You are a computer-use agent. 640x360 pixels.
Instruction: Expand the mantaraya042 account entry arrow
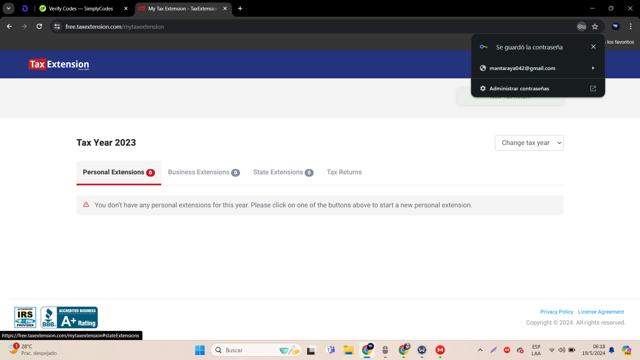(593, 68)
